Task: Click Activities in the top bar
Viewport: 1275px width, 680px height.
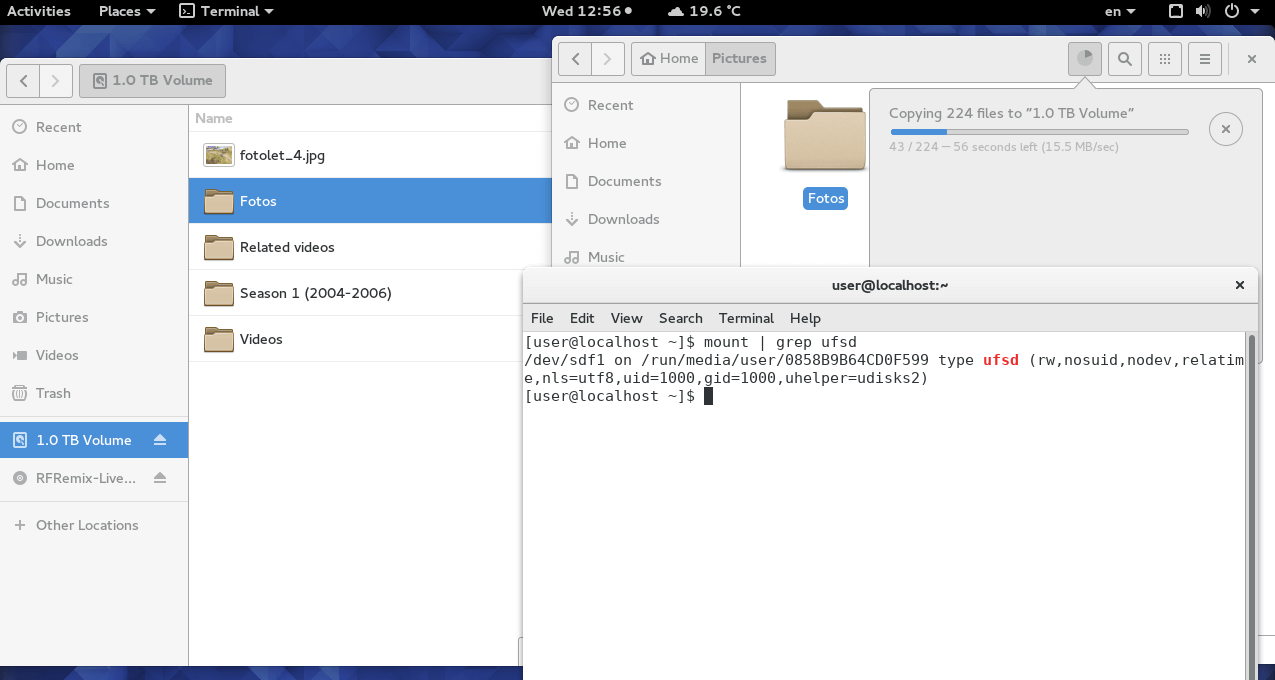Action: (x=39, y=11)
